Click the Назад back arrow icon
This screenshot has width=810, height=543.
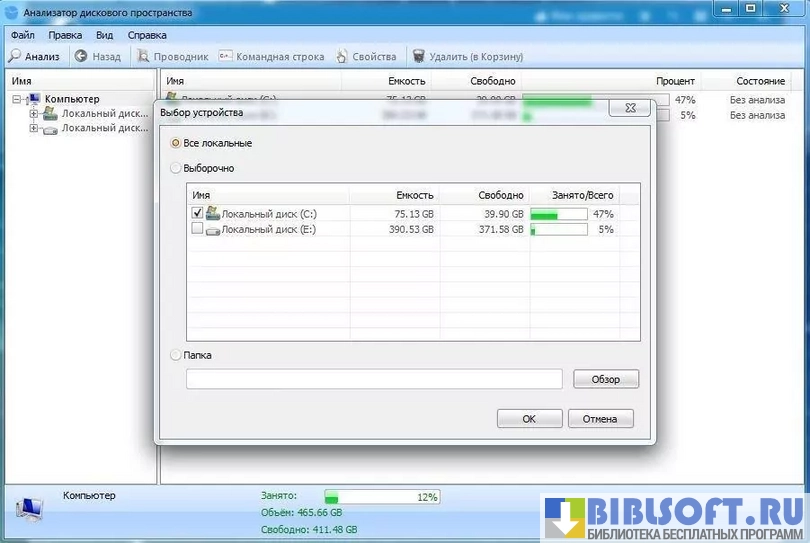click(x=81, y=57)
